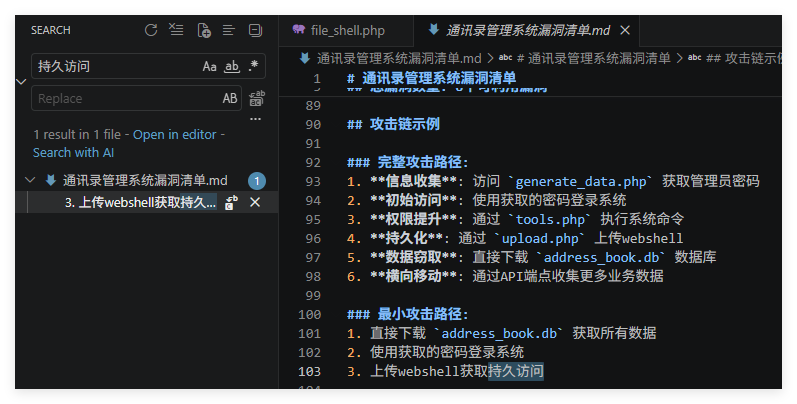
Task: Clear search results icon
Action: coord(176,30)
